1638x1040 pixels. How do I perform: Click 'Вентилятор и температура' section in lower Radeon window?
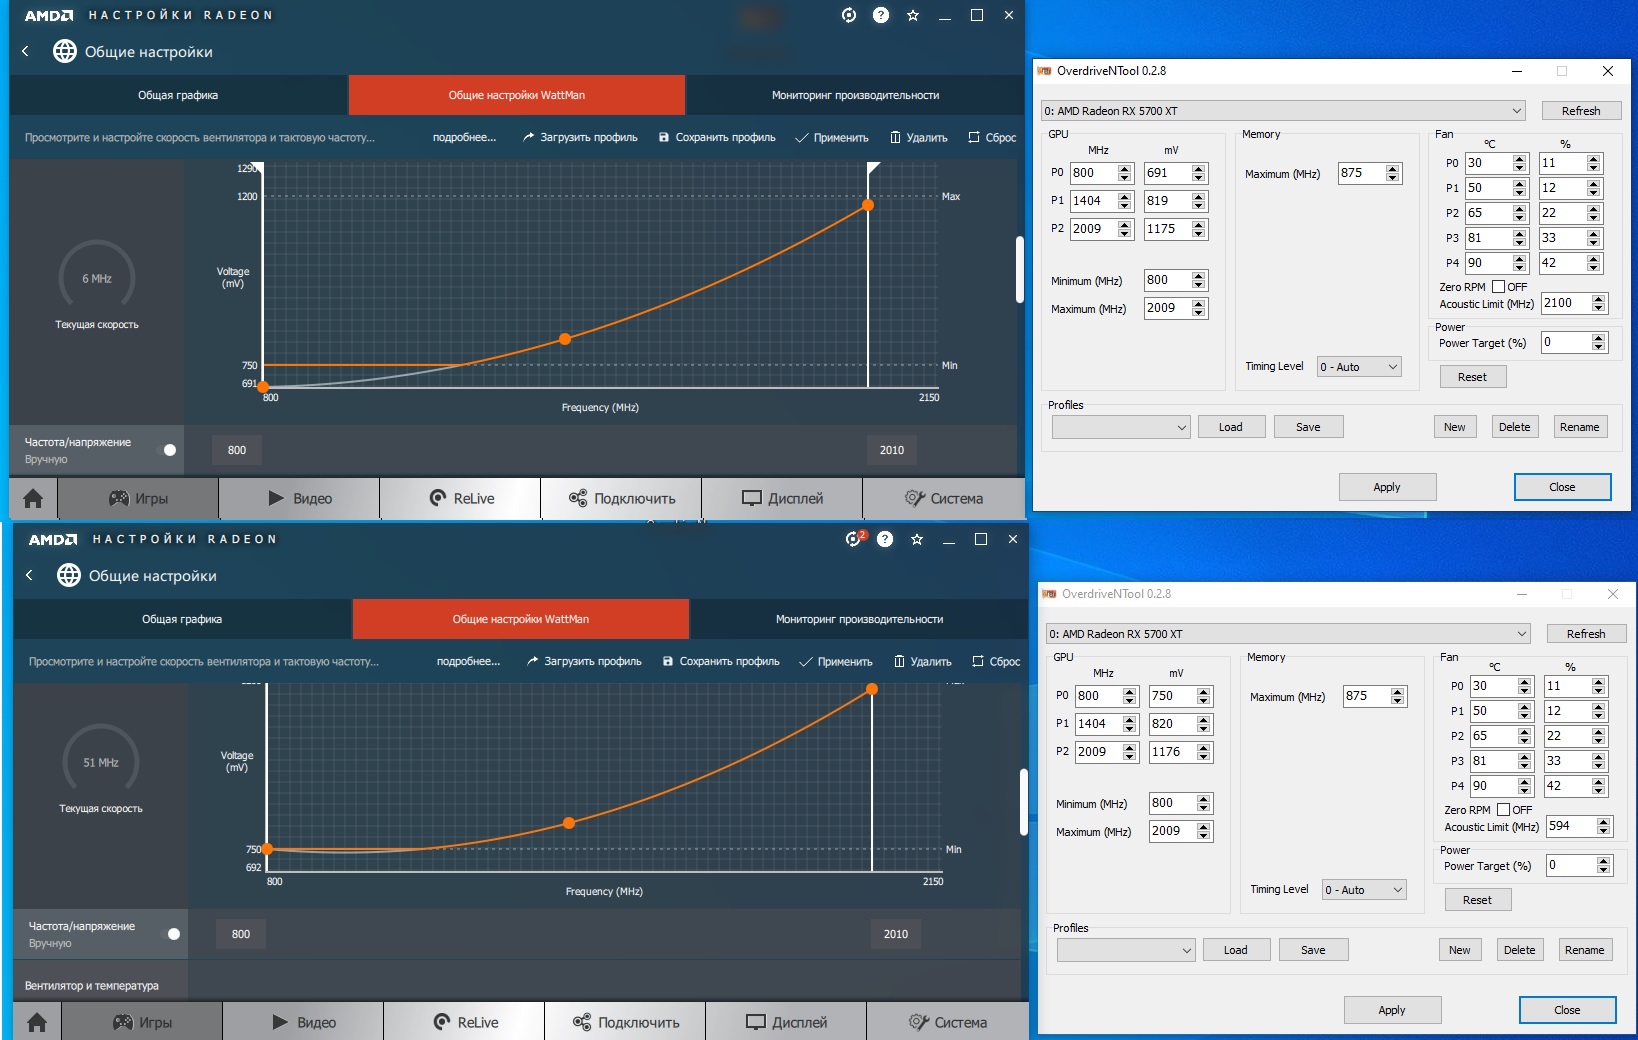pos(92,985)
